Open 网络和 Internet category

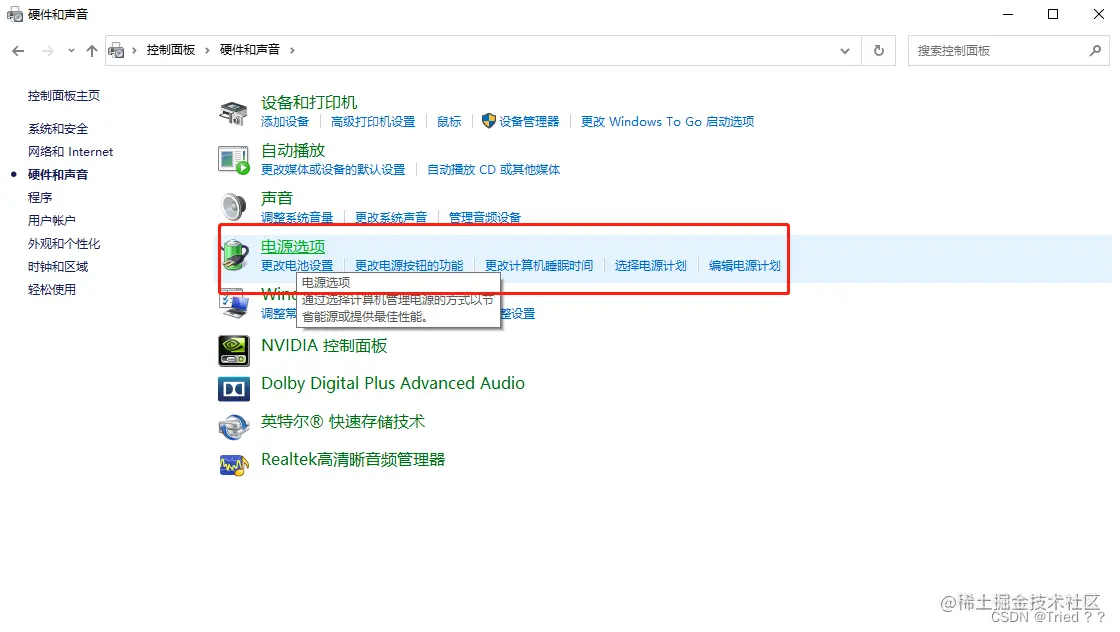click(x=70, y=151)
